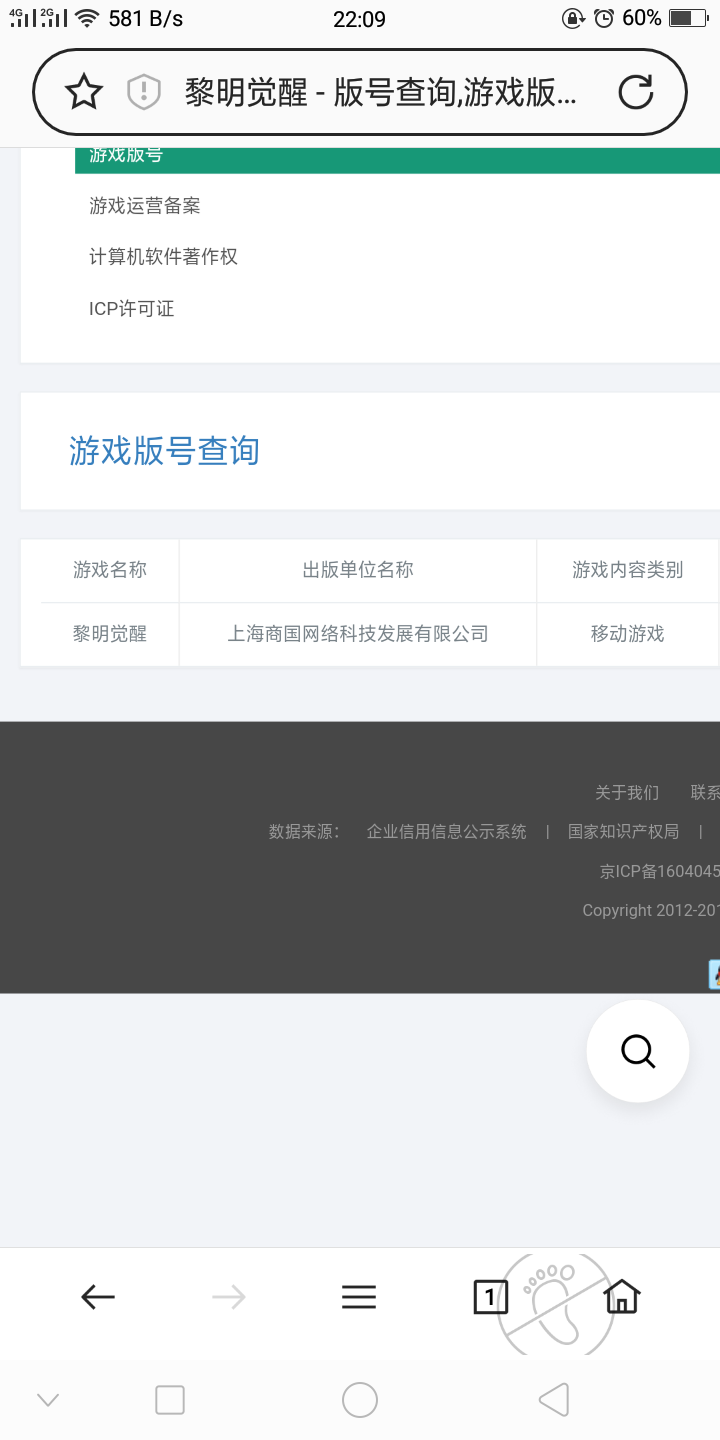Click the 游戏名称 column header

110,570
